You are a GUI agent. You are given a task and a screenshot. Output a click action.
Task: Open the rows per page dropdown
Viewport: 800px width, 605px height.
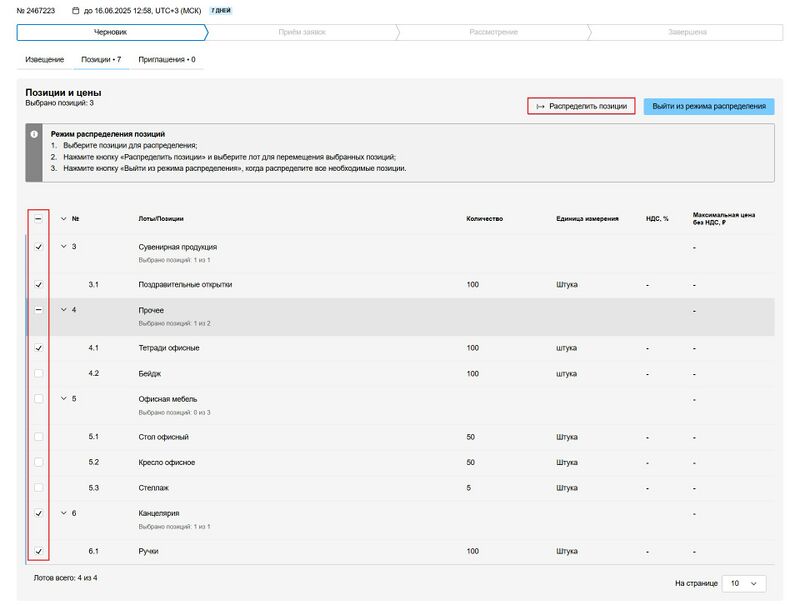coord(745,583)
